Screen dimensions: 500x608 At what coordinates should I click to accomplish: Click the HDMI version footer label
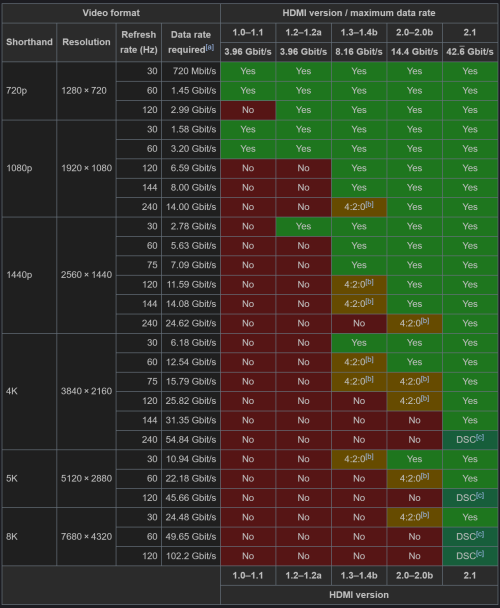coord(359,595)
